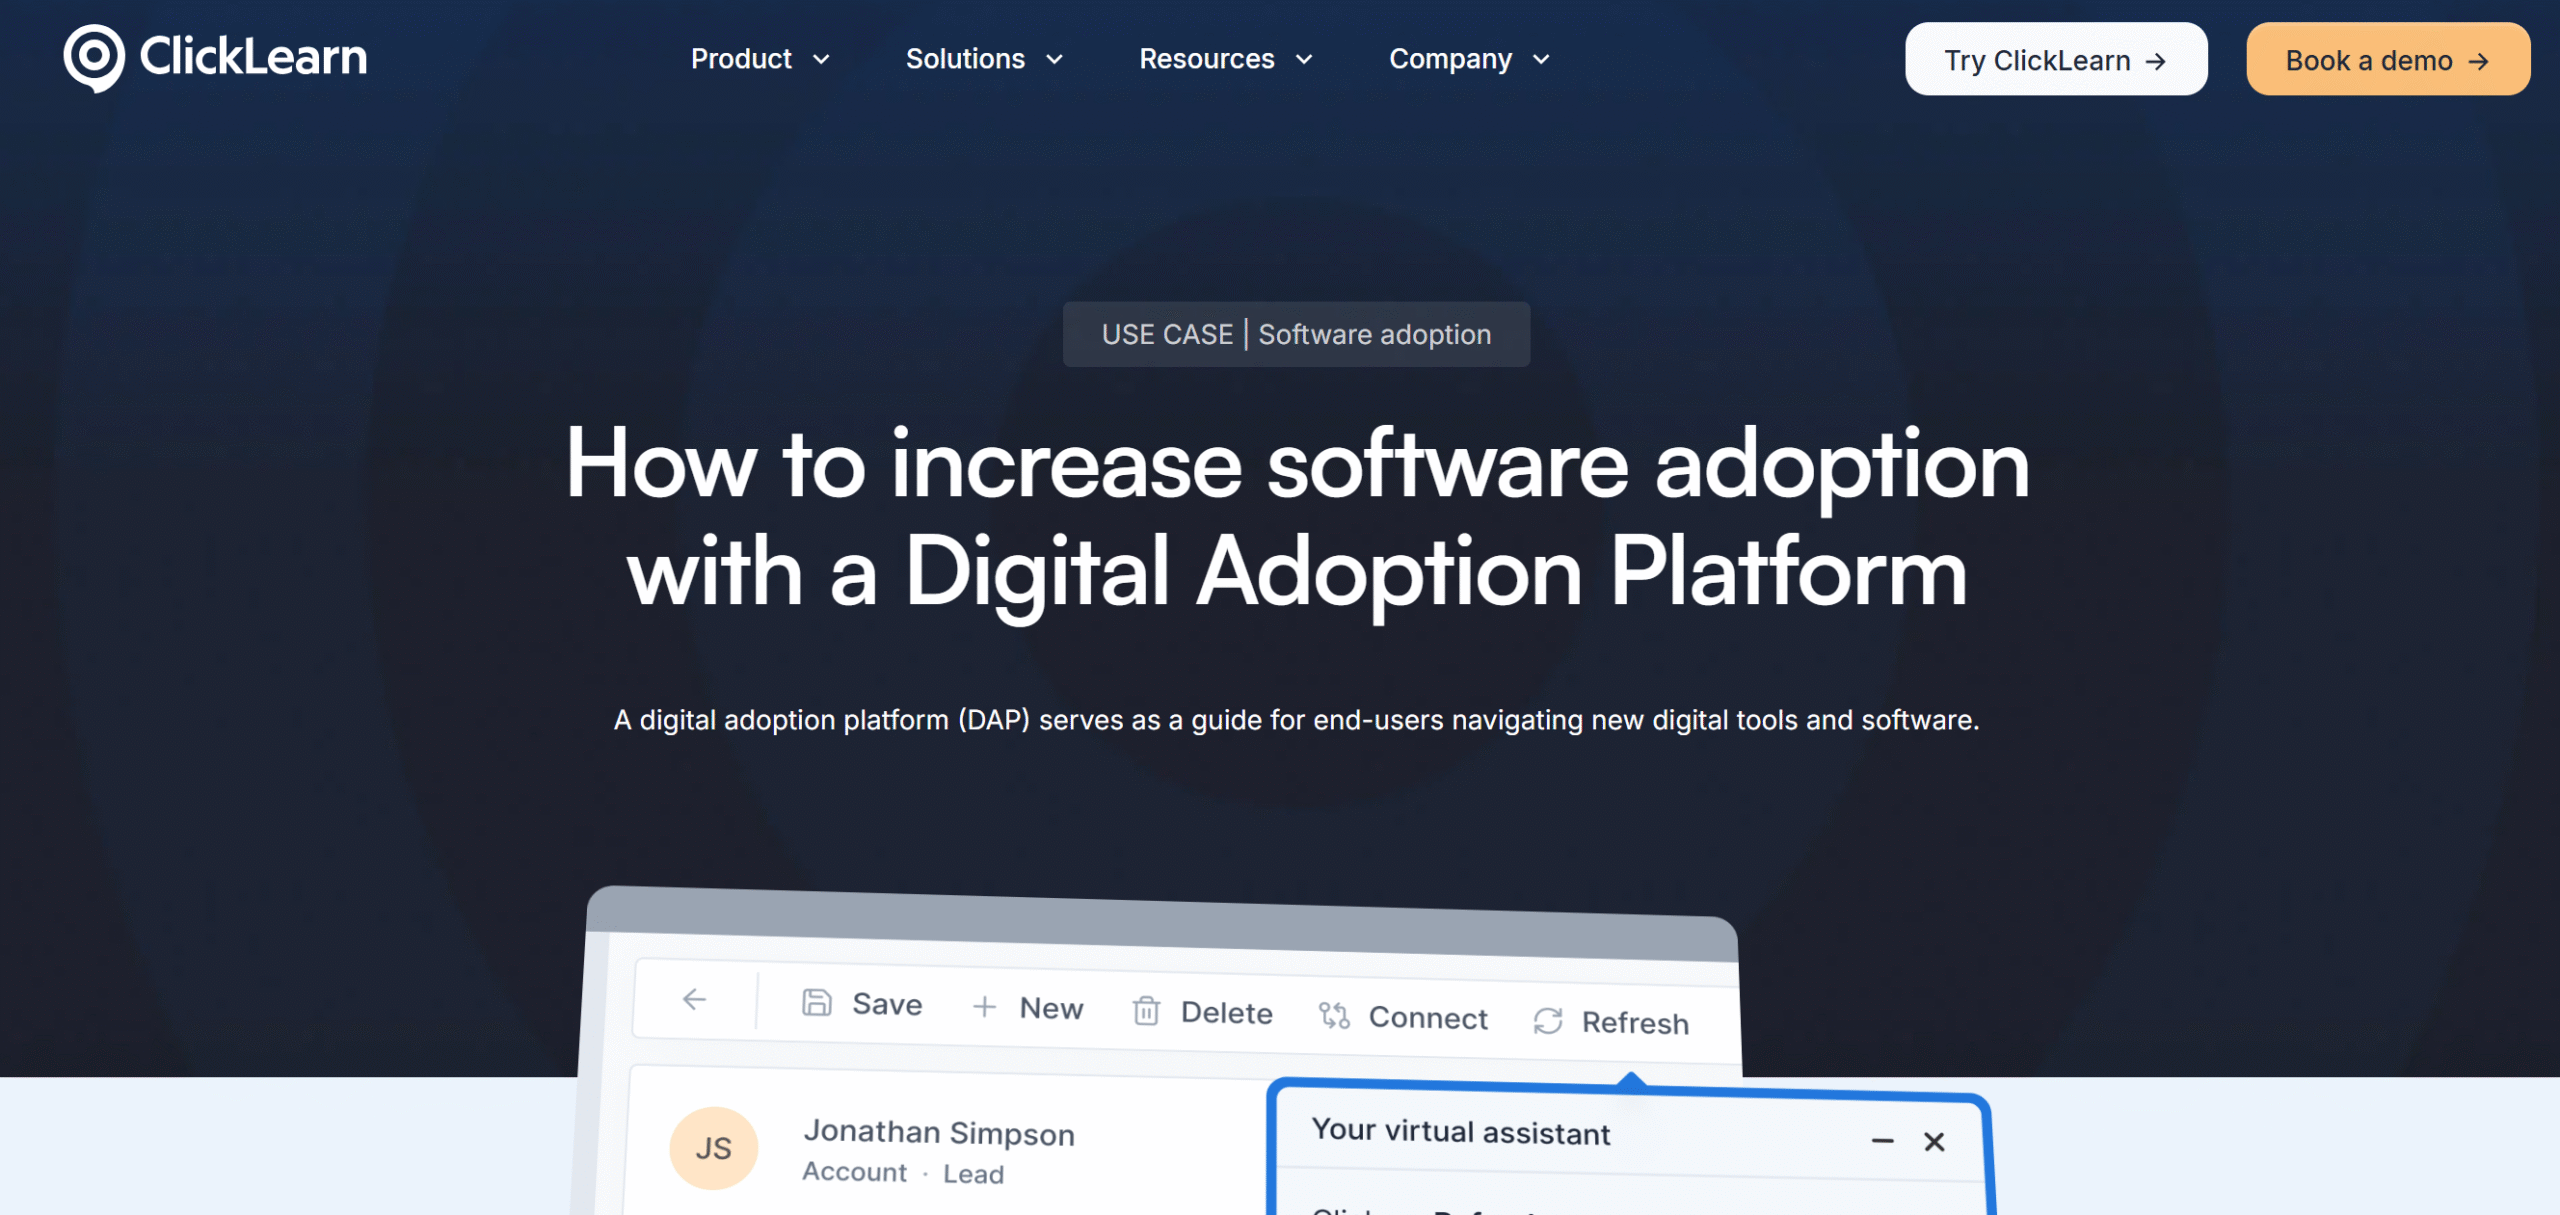Click the Save floppy disk icon

point(817,1002)
